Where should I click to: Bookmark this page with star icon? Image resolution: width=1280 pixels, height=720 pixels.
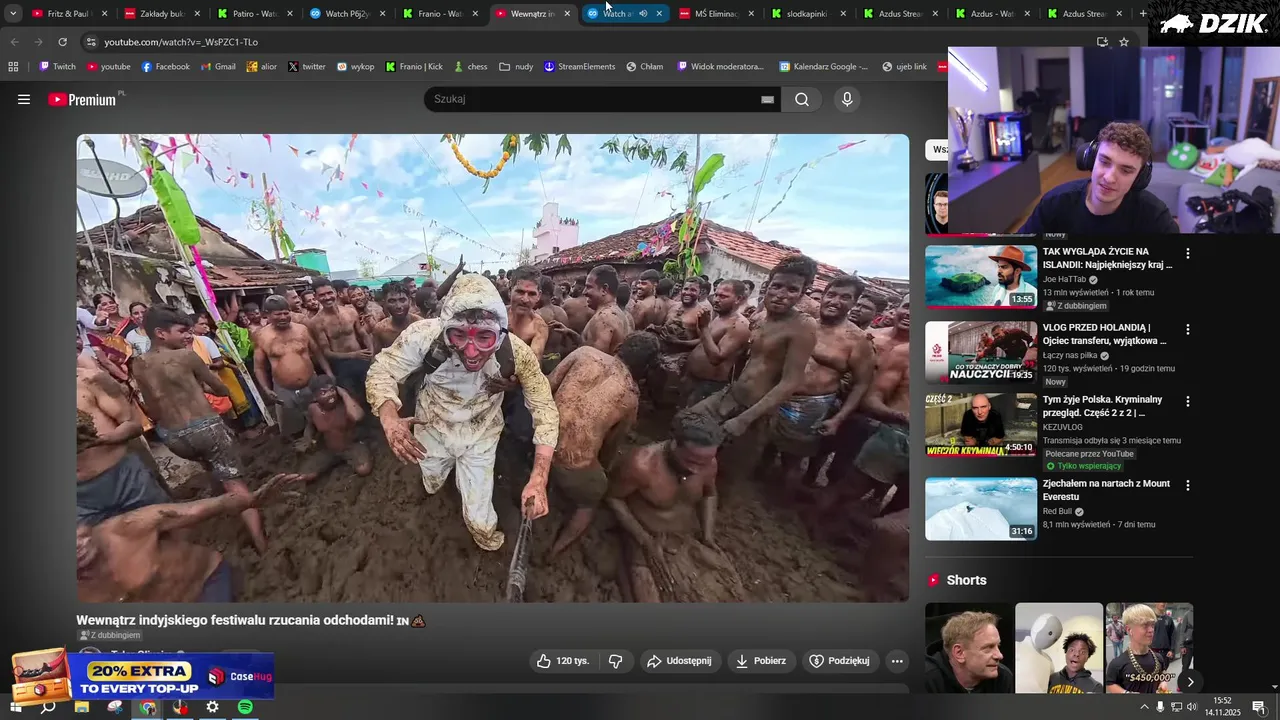pos(1124,42)
